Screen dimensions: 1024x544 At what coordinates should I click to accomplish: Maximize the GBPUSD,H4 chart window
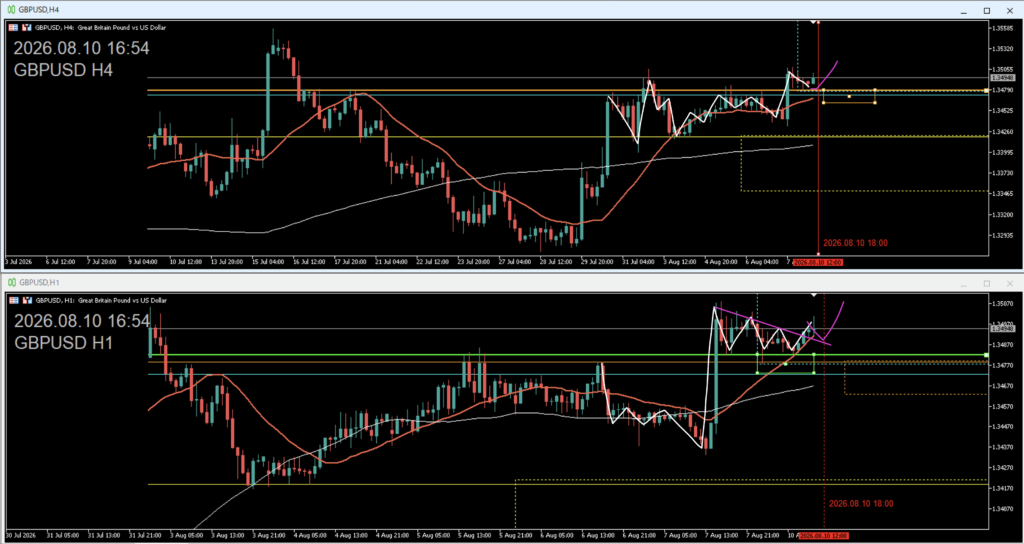tap(987, 10)
